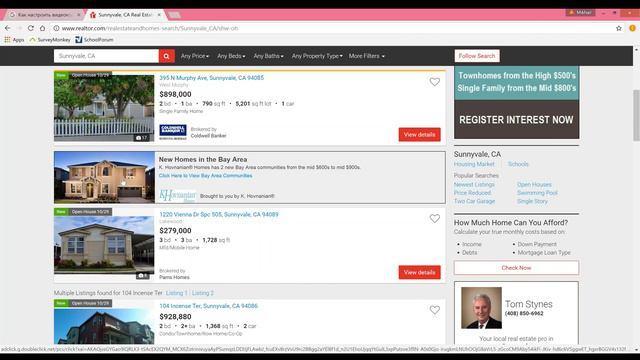Viewport: 640px width, 360px height.
Task: Open Schools link for Sunnyvale
Action: pos(518,164)
